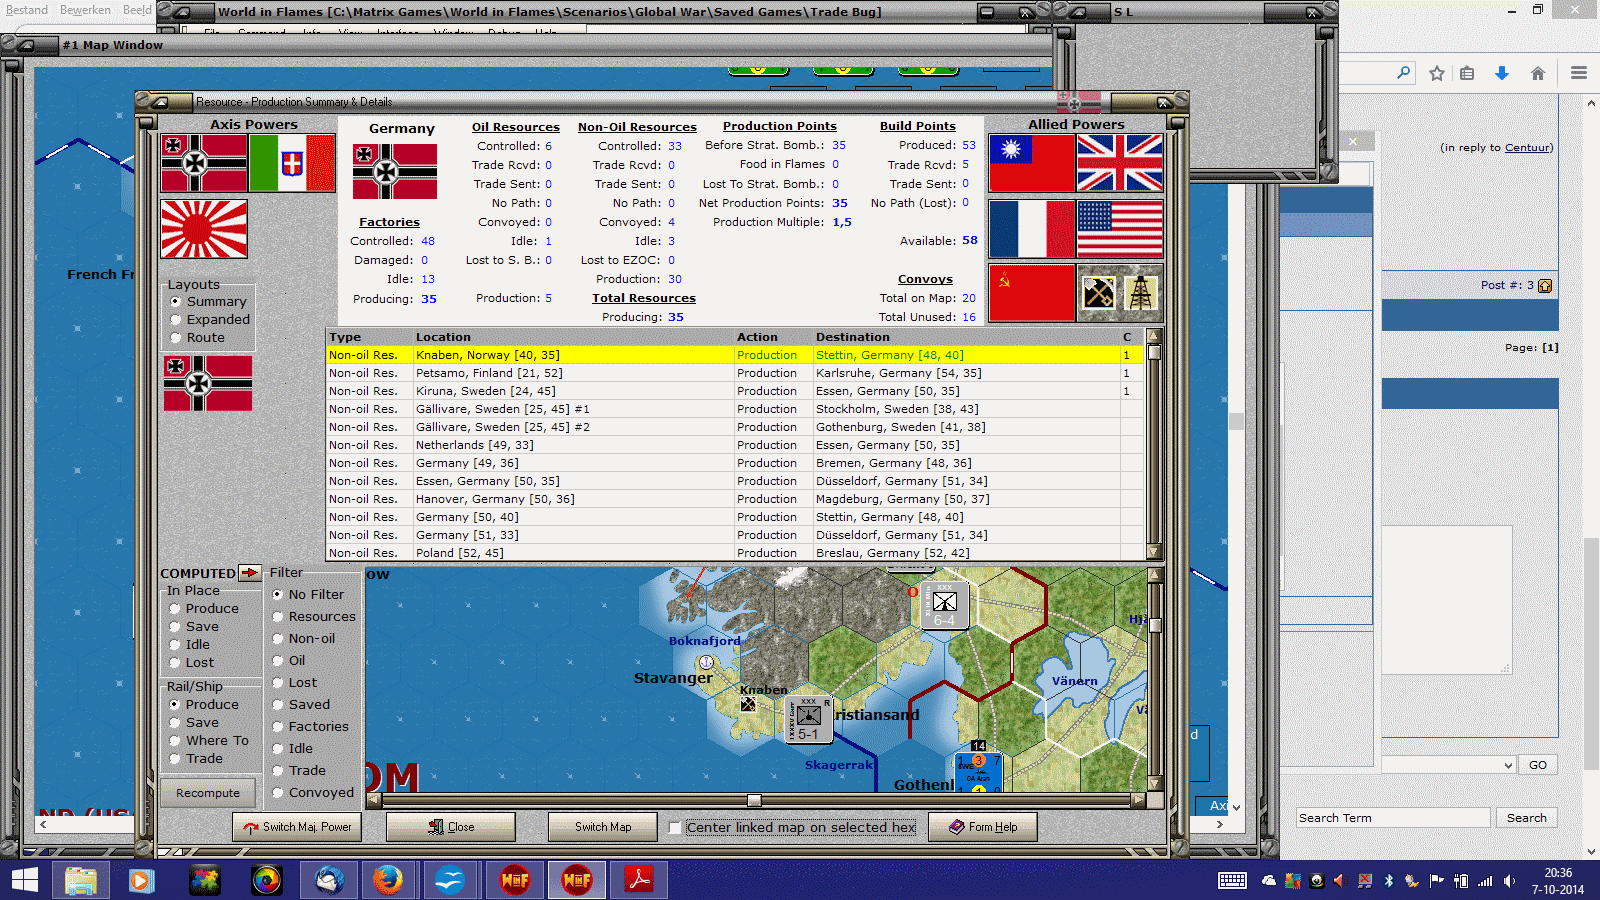Click the linked map vertical scrollbar thumb
1600x900 pixels.
(x=1155, y=626)
